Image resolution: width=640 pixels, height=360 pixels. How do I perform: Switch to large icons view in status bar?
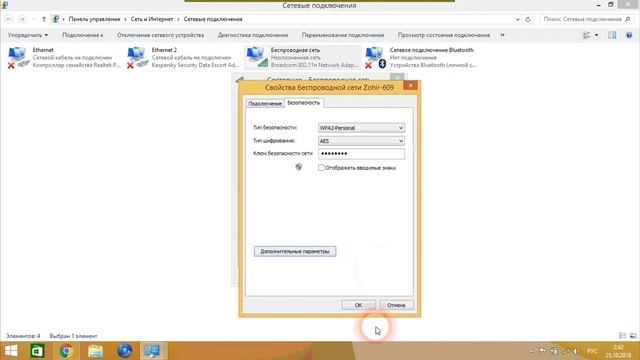pyautogui.click(x=633, y=336)
